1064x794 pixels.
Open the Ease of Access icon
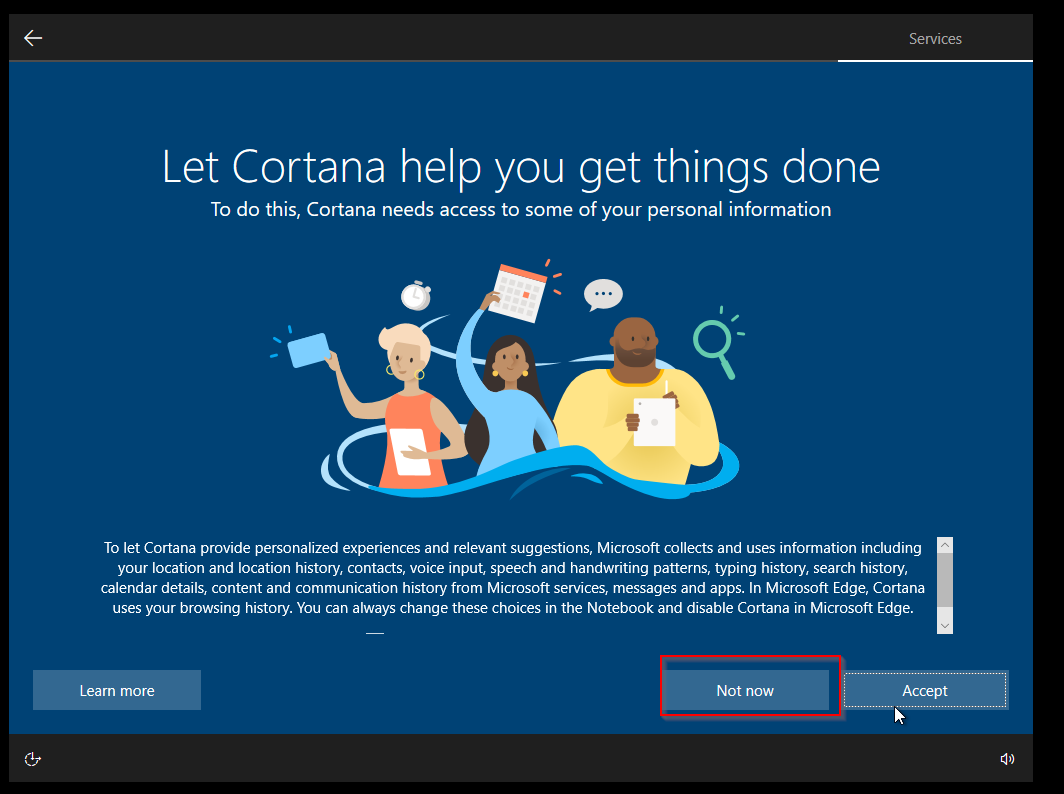click(33, 759)
